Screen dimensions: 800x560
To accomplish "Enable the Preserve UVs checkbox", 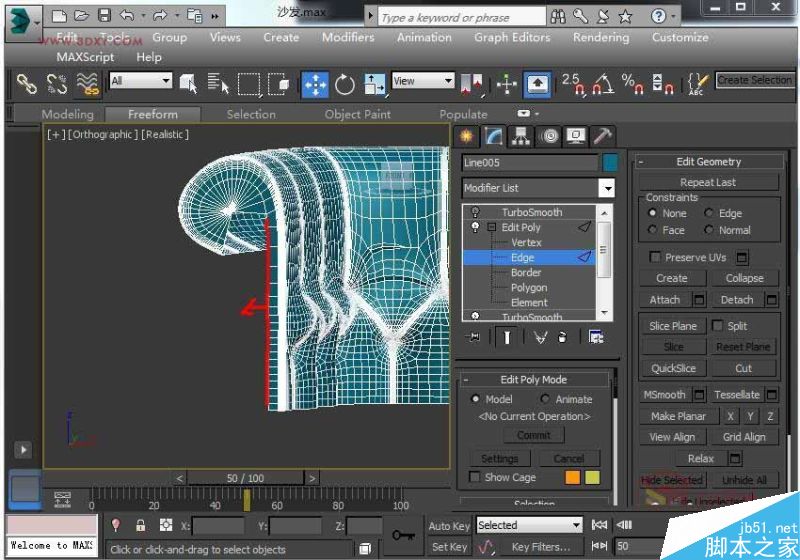I will [x=655, y=257].
